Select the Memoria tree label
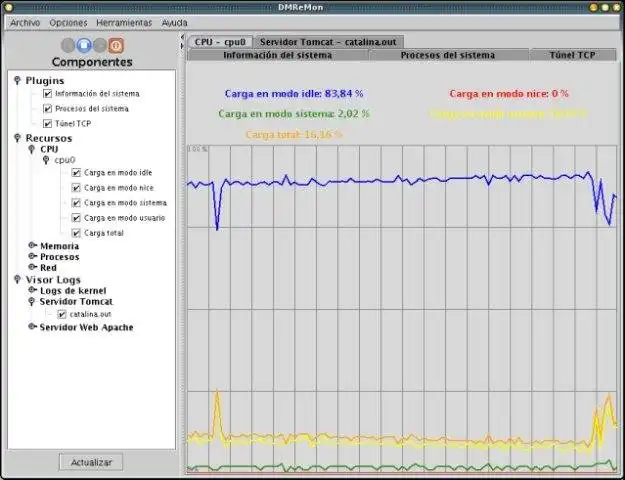 click(x=59, y=246)
